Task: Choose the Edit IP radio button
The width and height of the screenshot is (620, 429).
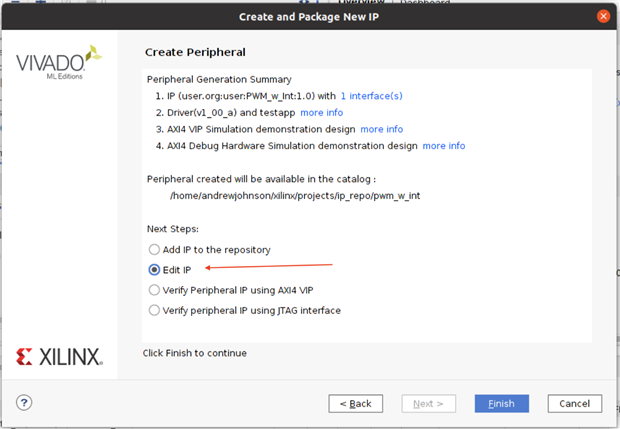Action: click(154, 269)
